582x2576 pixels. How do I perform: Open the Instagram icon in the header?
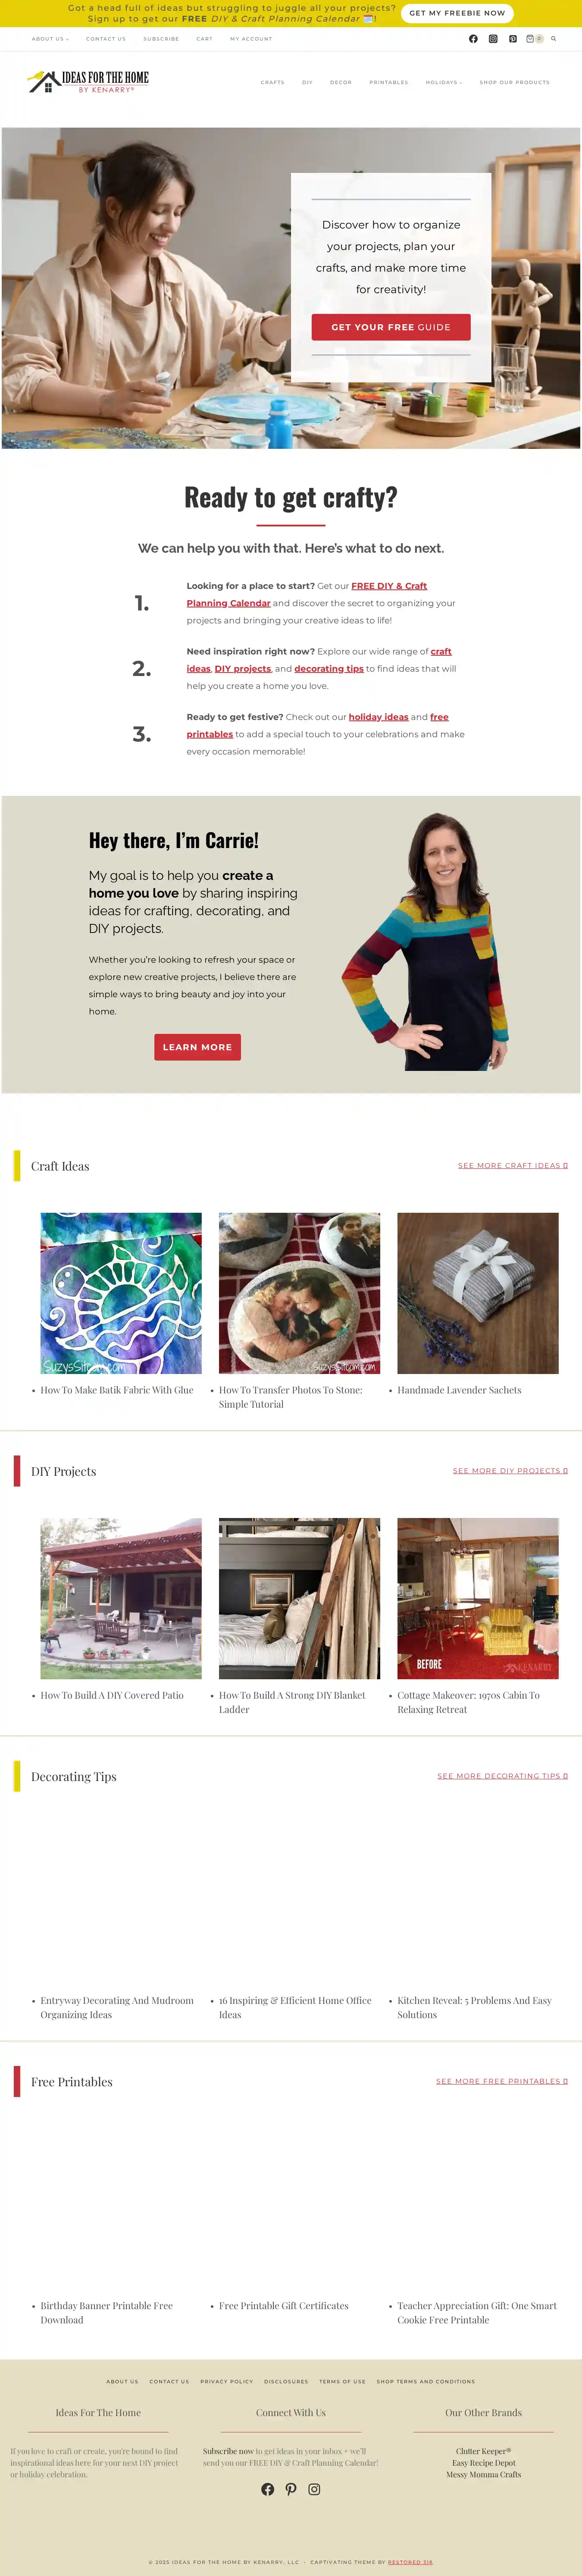pyautogui.click(x=493, y=39)
